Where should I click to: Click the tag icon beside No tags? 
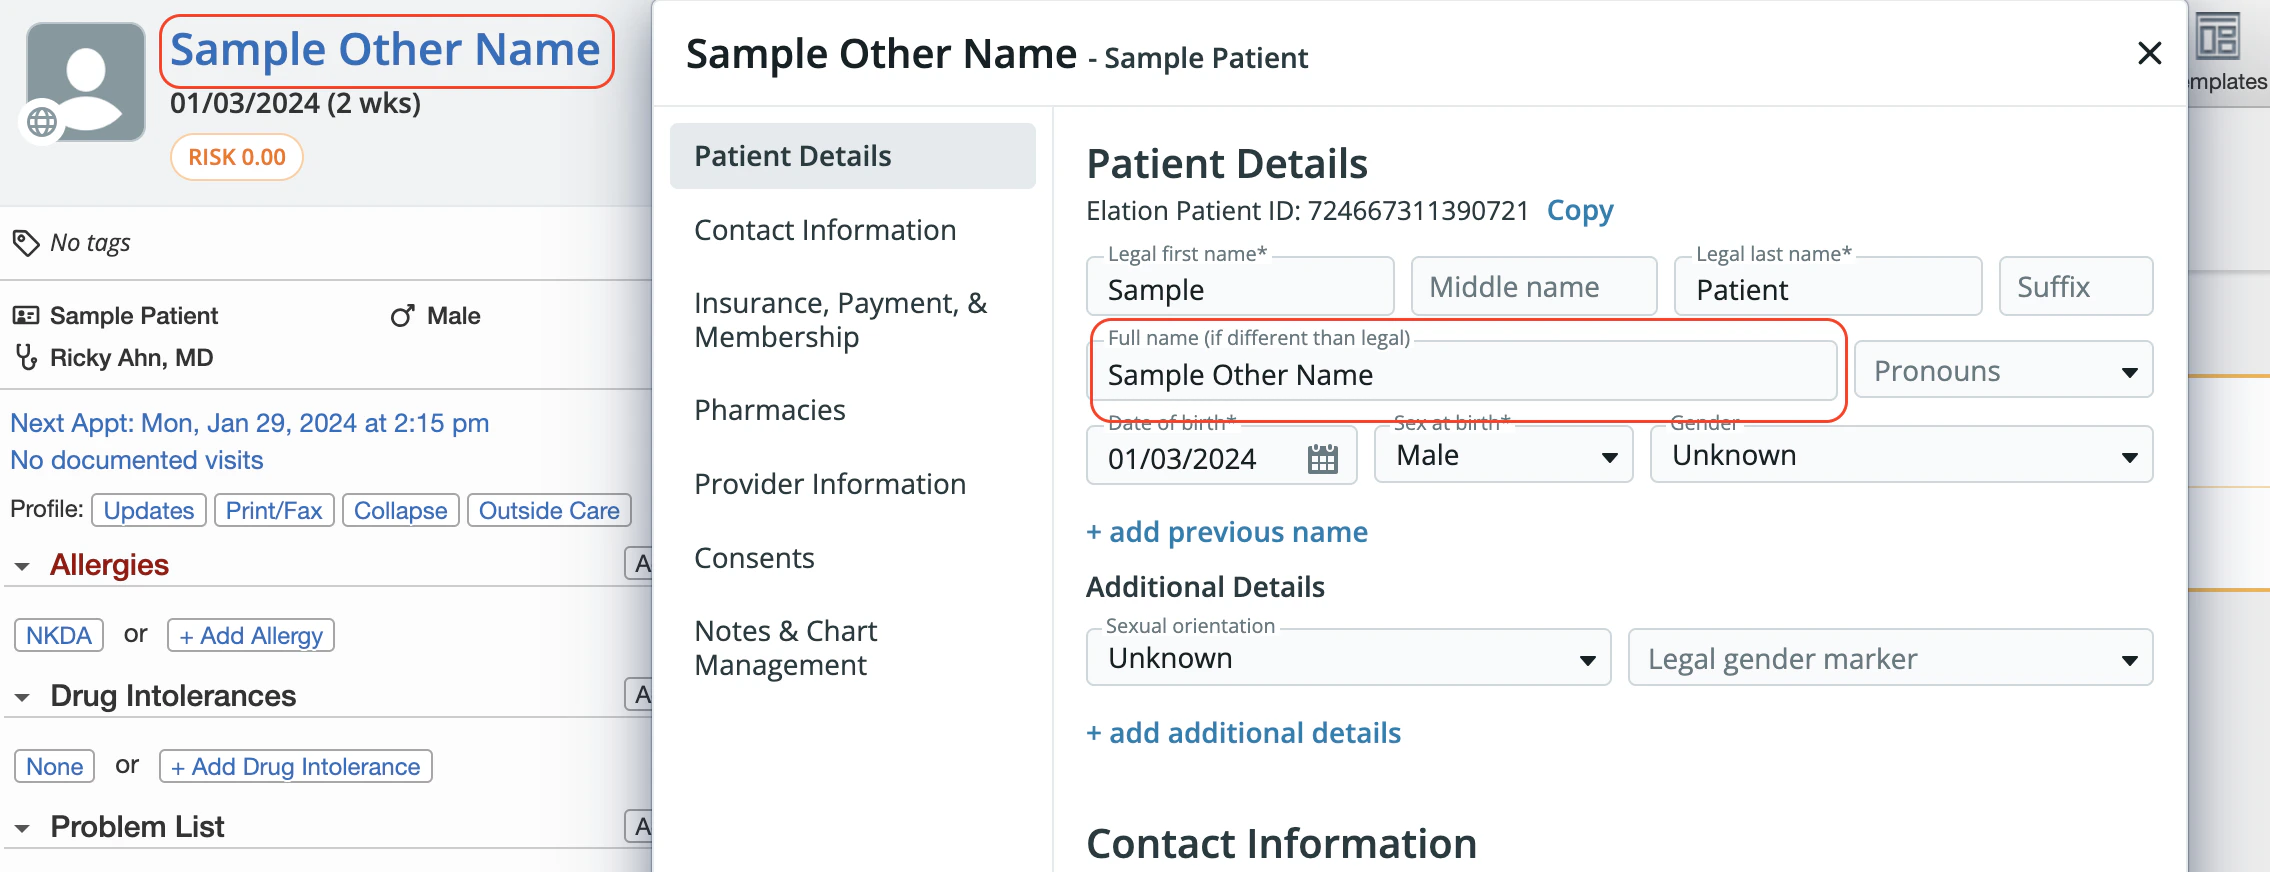(x=25, y=243)
